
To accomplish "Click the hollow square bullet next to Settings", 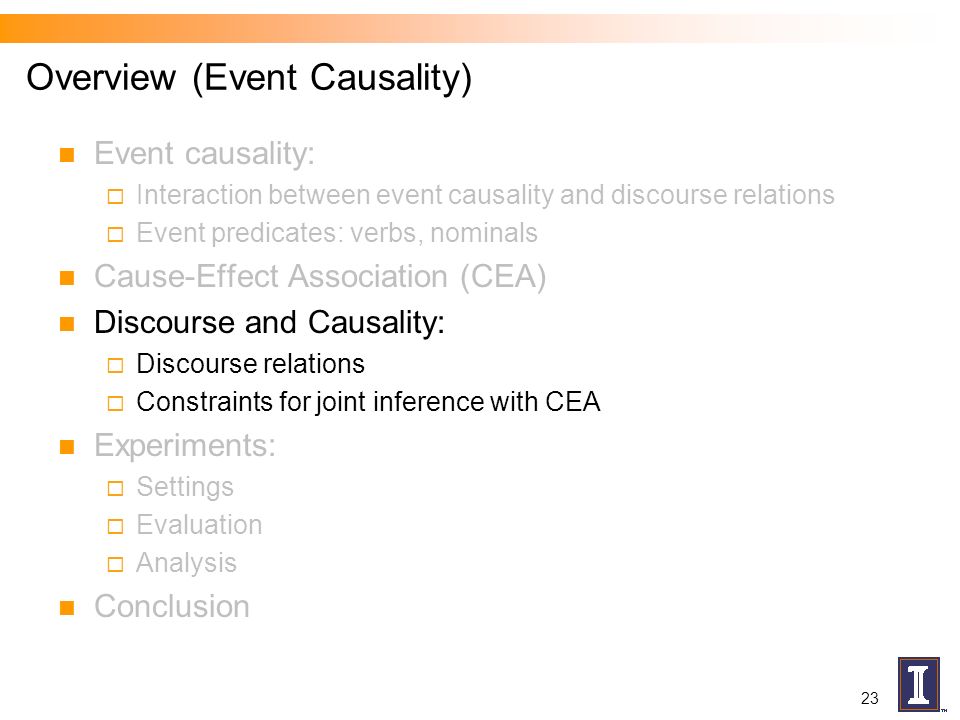I will pyautogui.click(x=115, y=489).
